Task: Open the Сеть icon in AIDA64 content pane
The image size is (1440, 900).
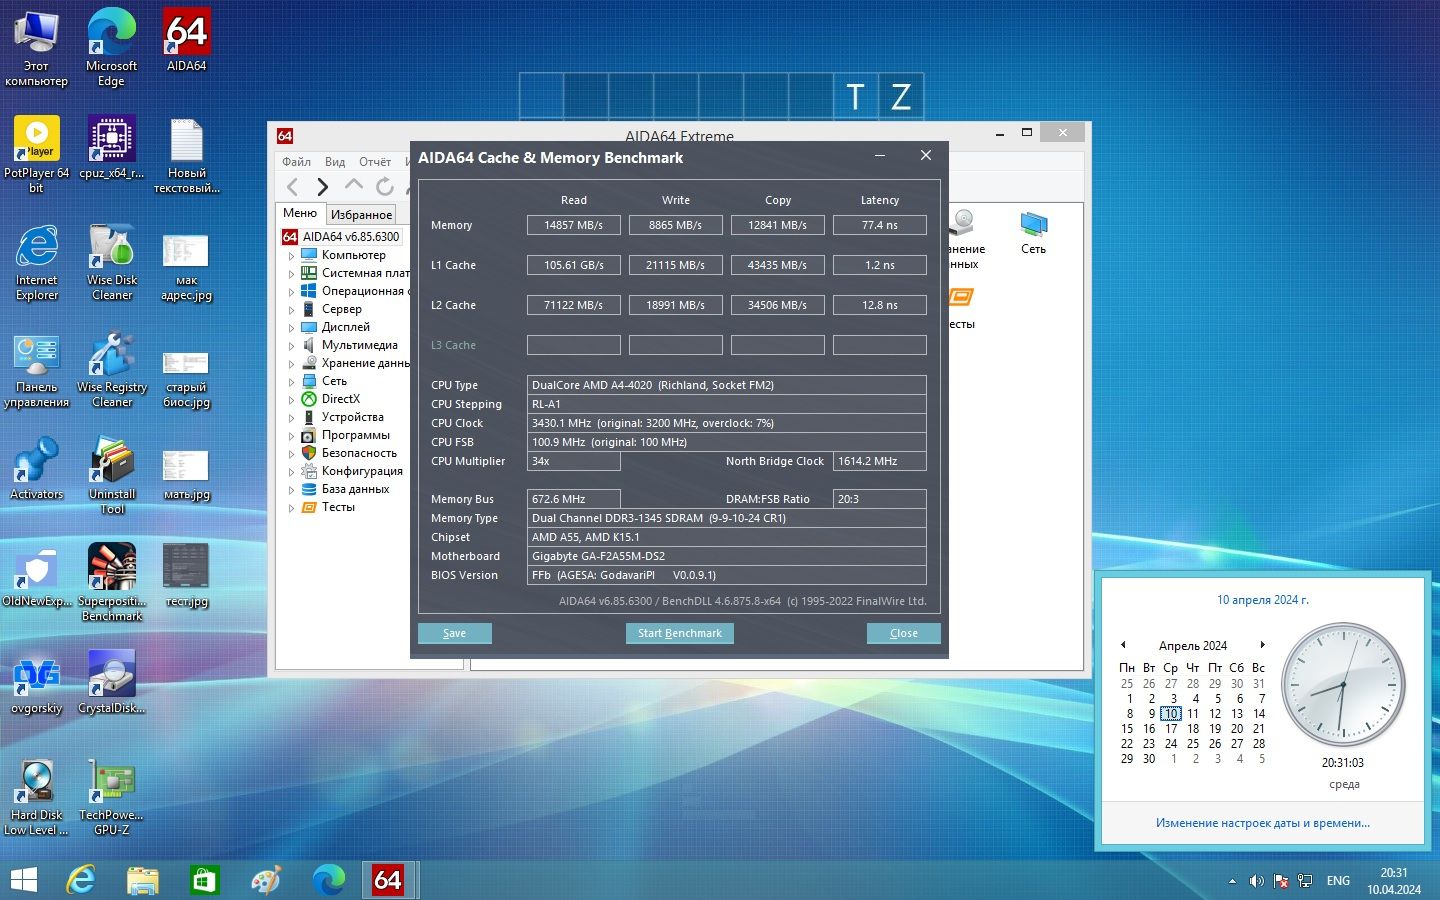Action: pos(1033,233)
